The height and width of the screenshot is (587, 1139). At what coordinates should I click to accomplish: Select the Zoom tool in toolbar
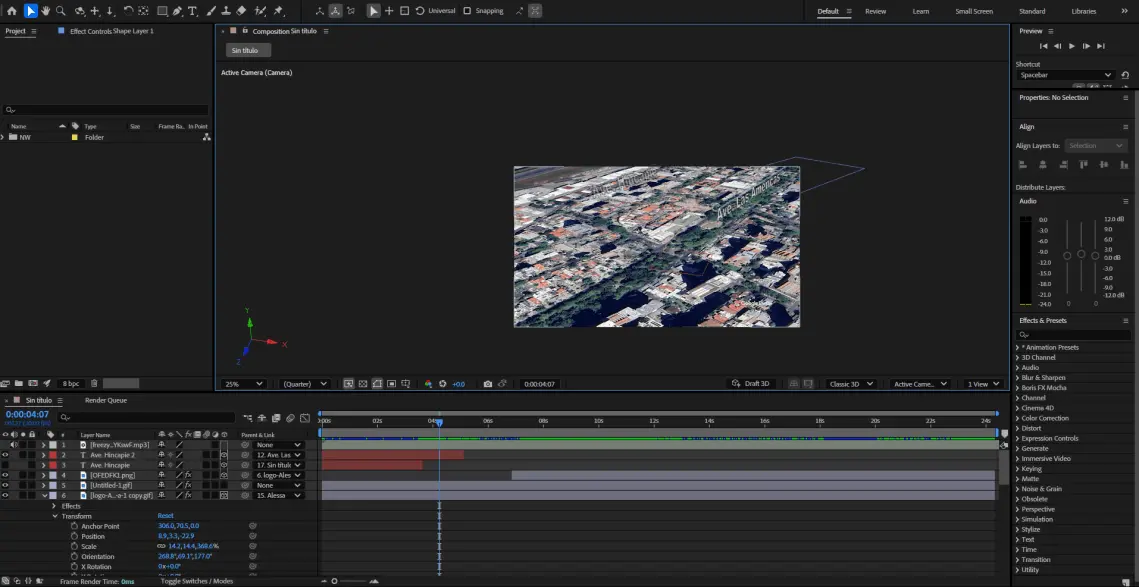[x=61, y=11]
